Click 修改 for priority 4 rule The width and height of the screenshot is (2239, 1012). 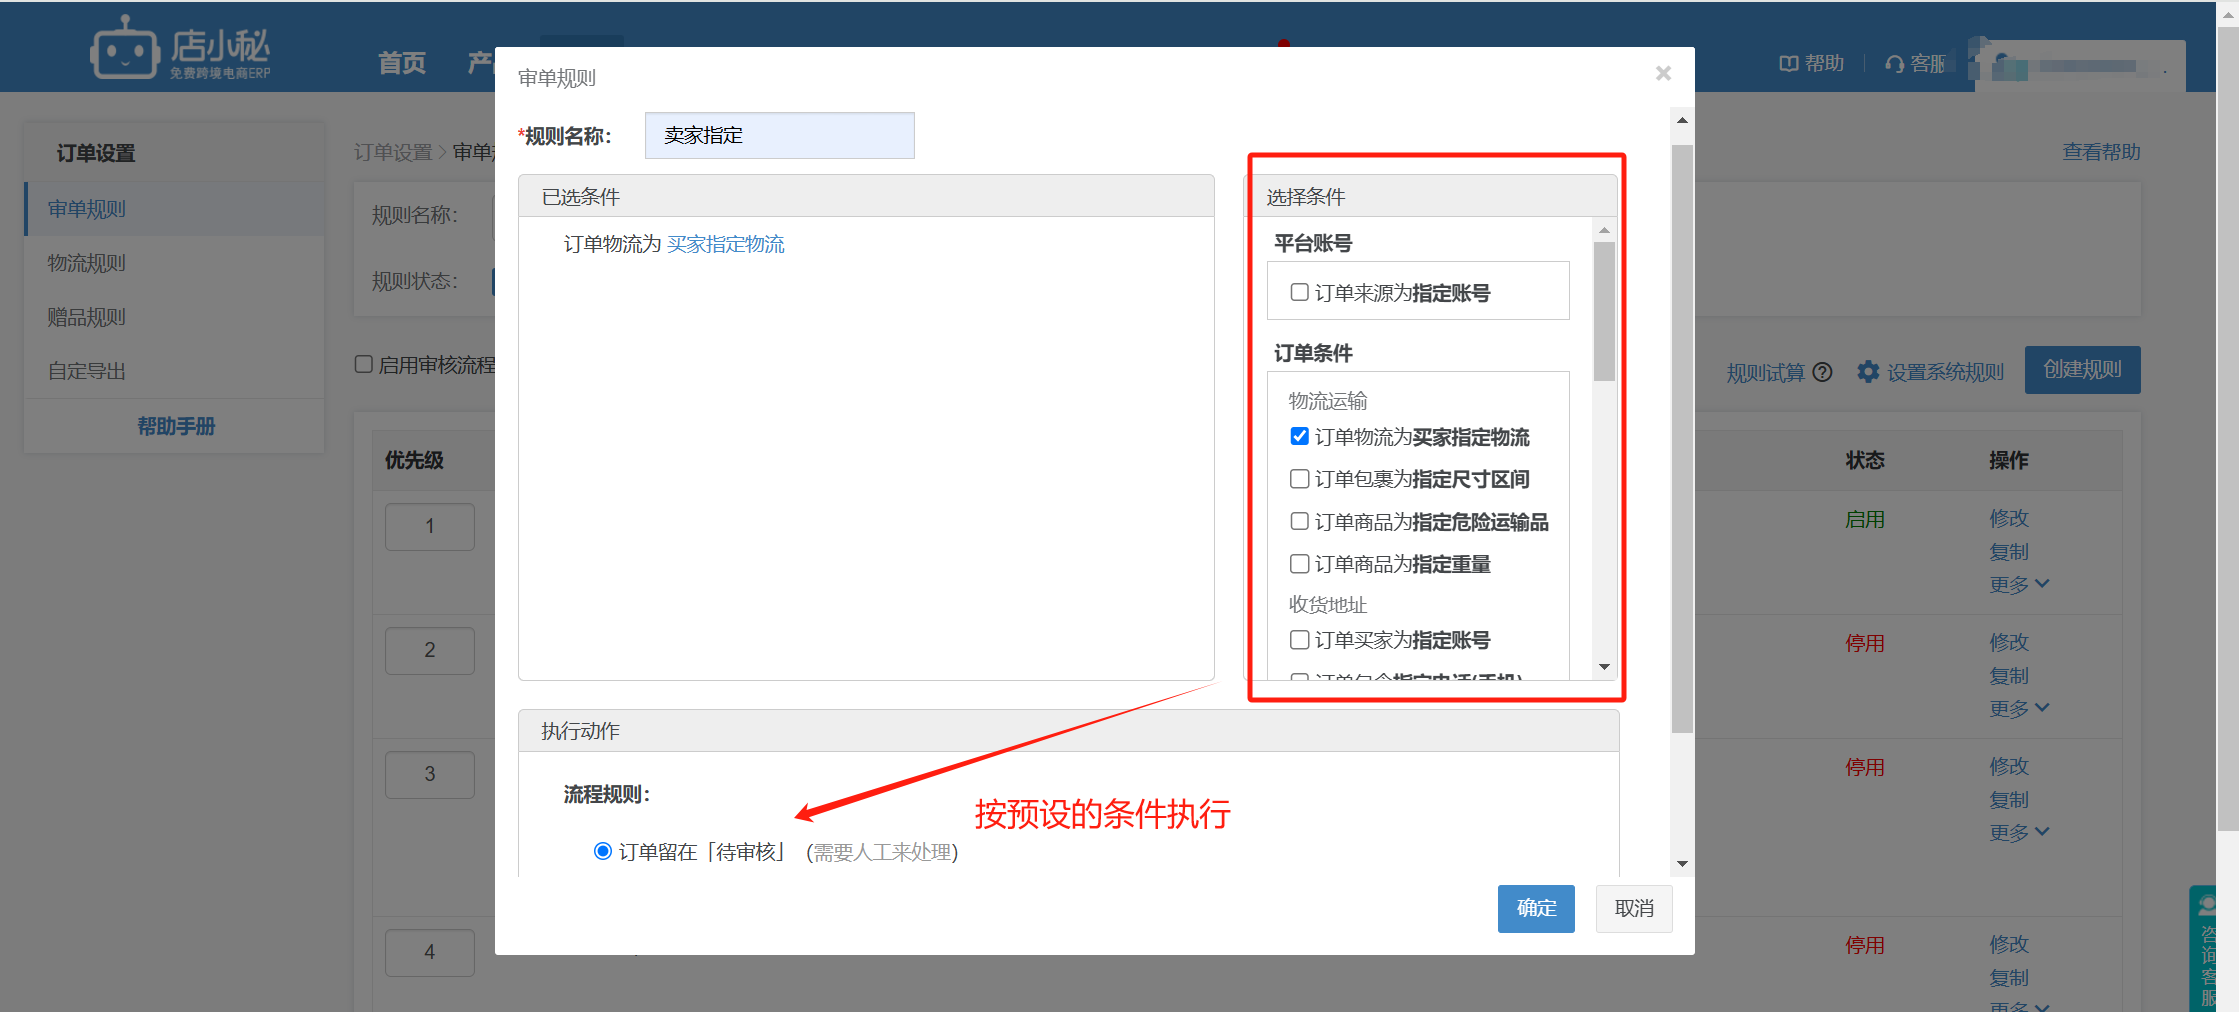[x=2009, y=944]
